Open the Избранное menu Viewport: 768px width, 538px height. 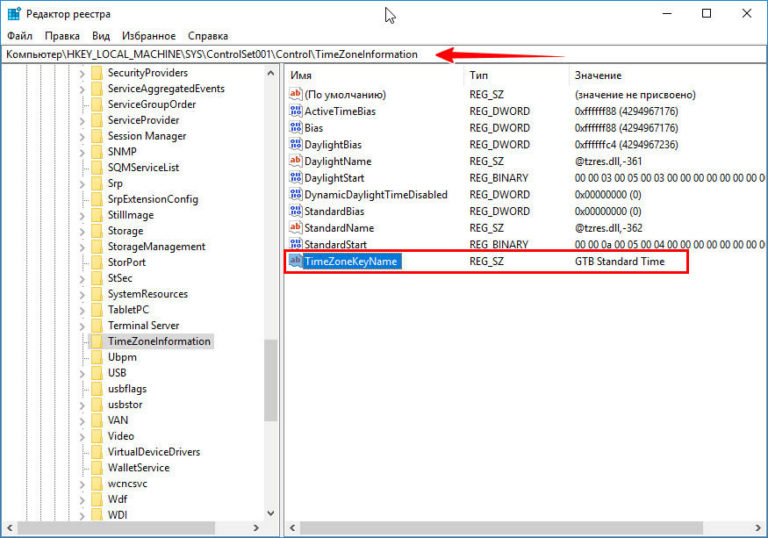tap(146, 36)
